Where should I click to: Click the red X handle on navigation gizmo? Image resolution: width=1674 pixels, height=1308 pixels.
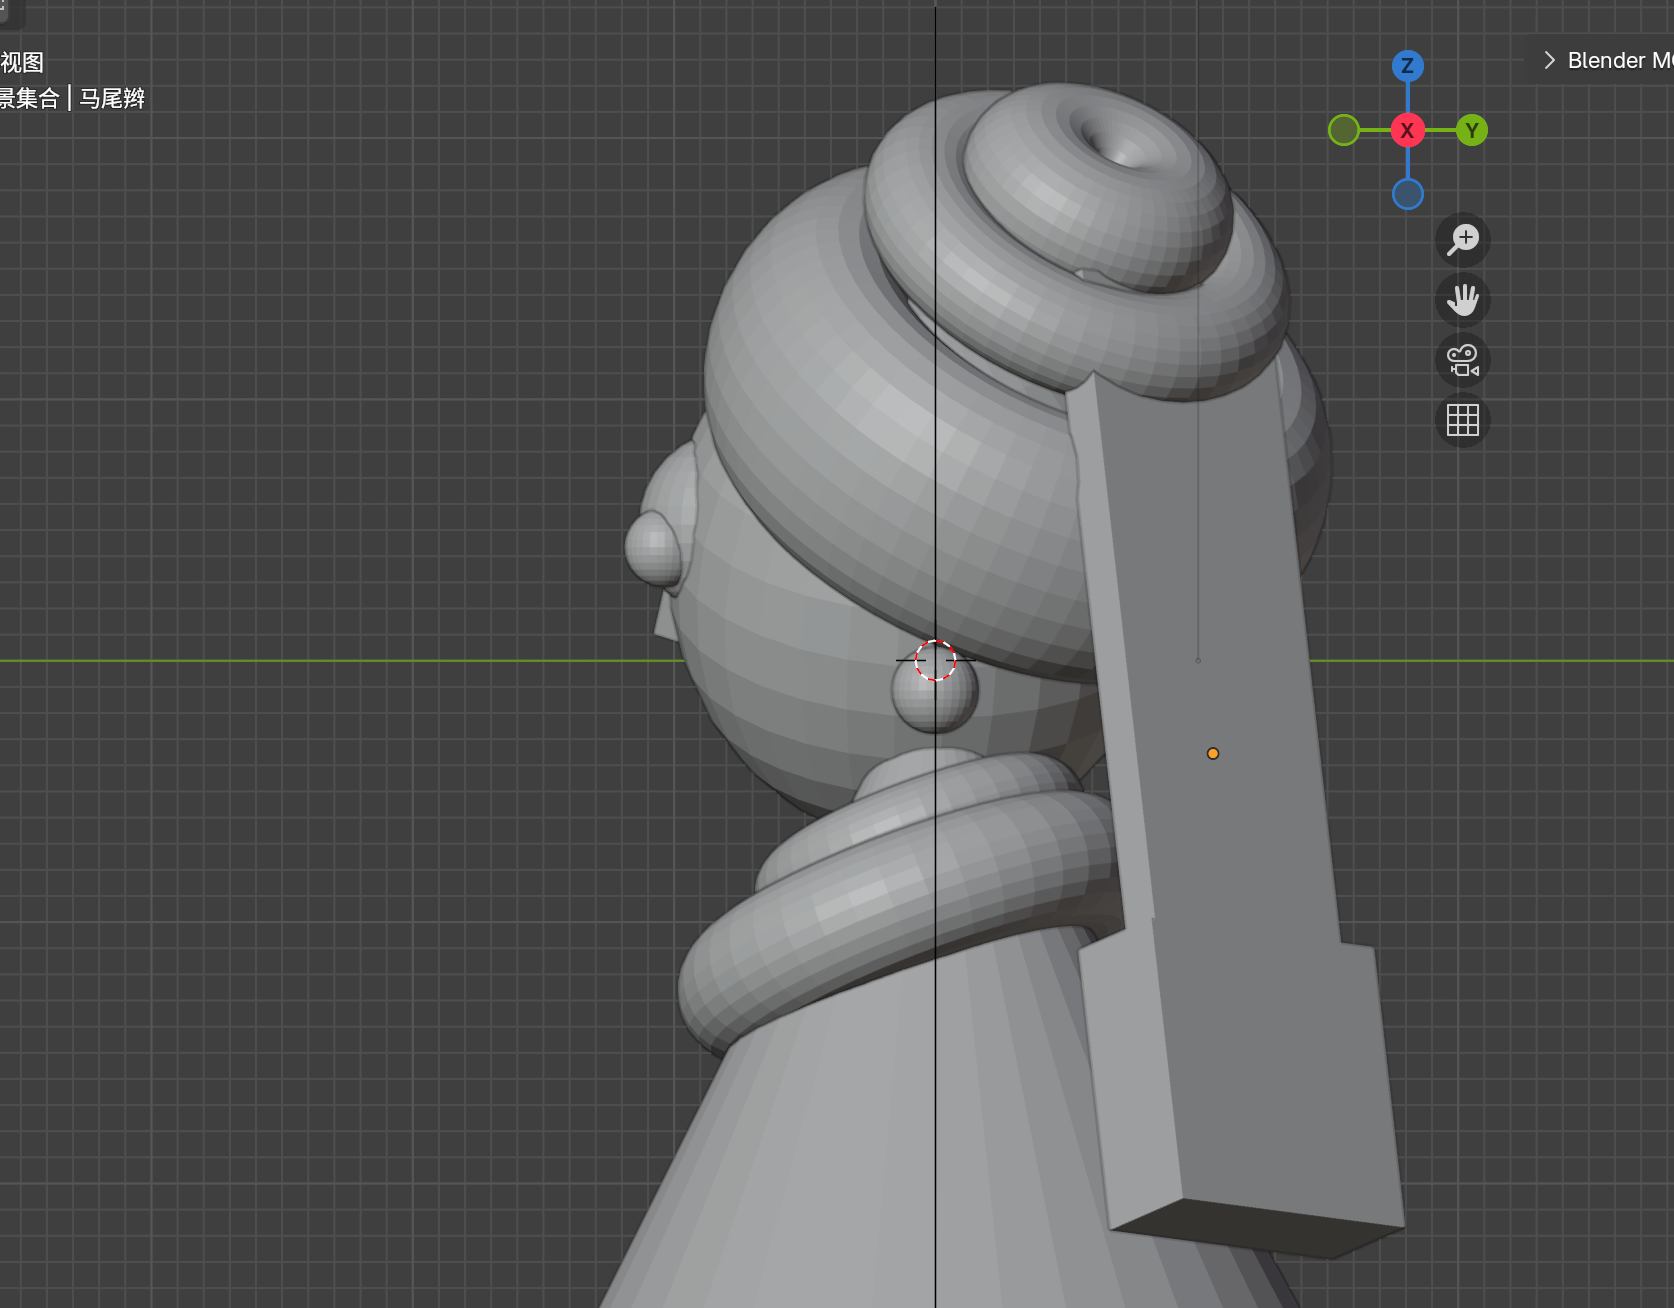(x=1407, y=130)
